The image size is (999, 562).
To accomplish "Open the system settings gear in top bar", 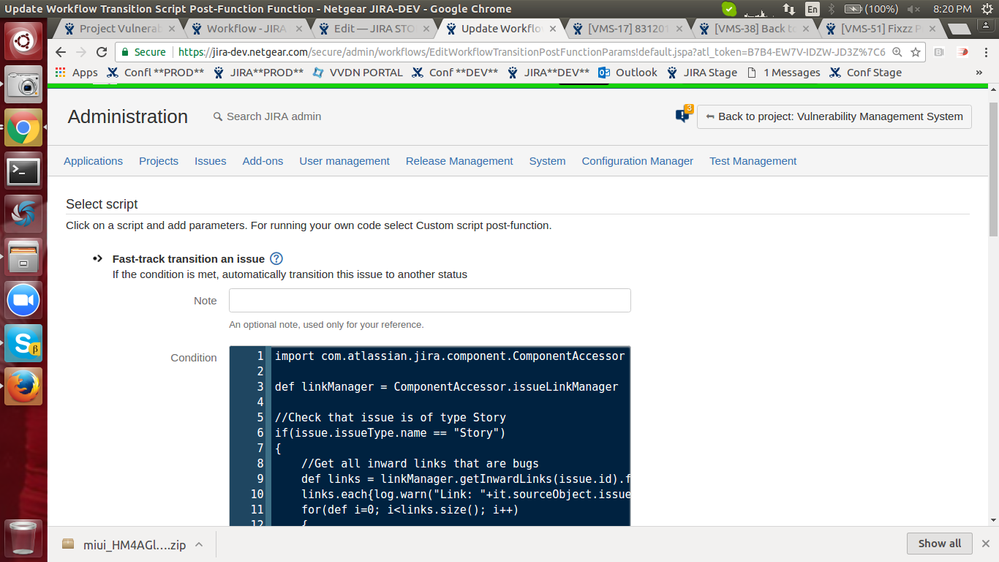I will (x=987, y=9).
